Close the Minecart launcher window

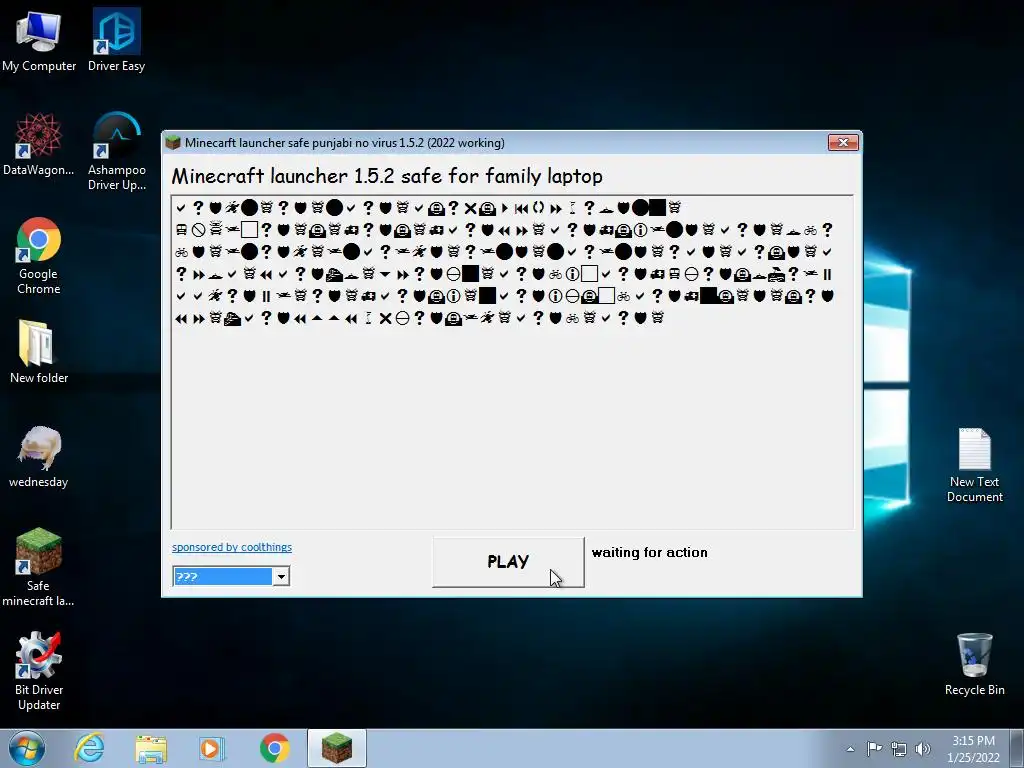(843, 142)
